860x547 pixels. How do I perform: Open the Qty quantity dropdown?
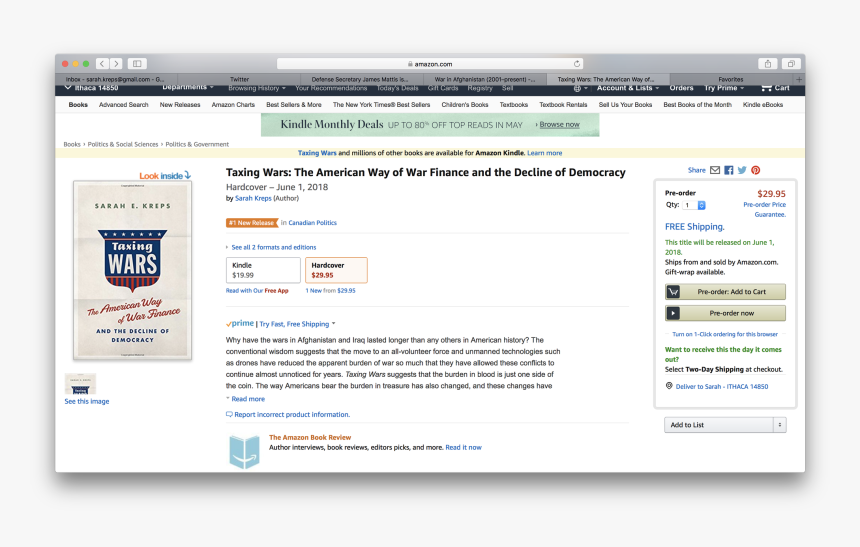(694, 205)
